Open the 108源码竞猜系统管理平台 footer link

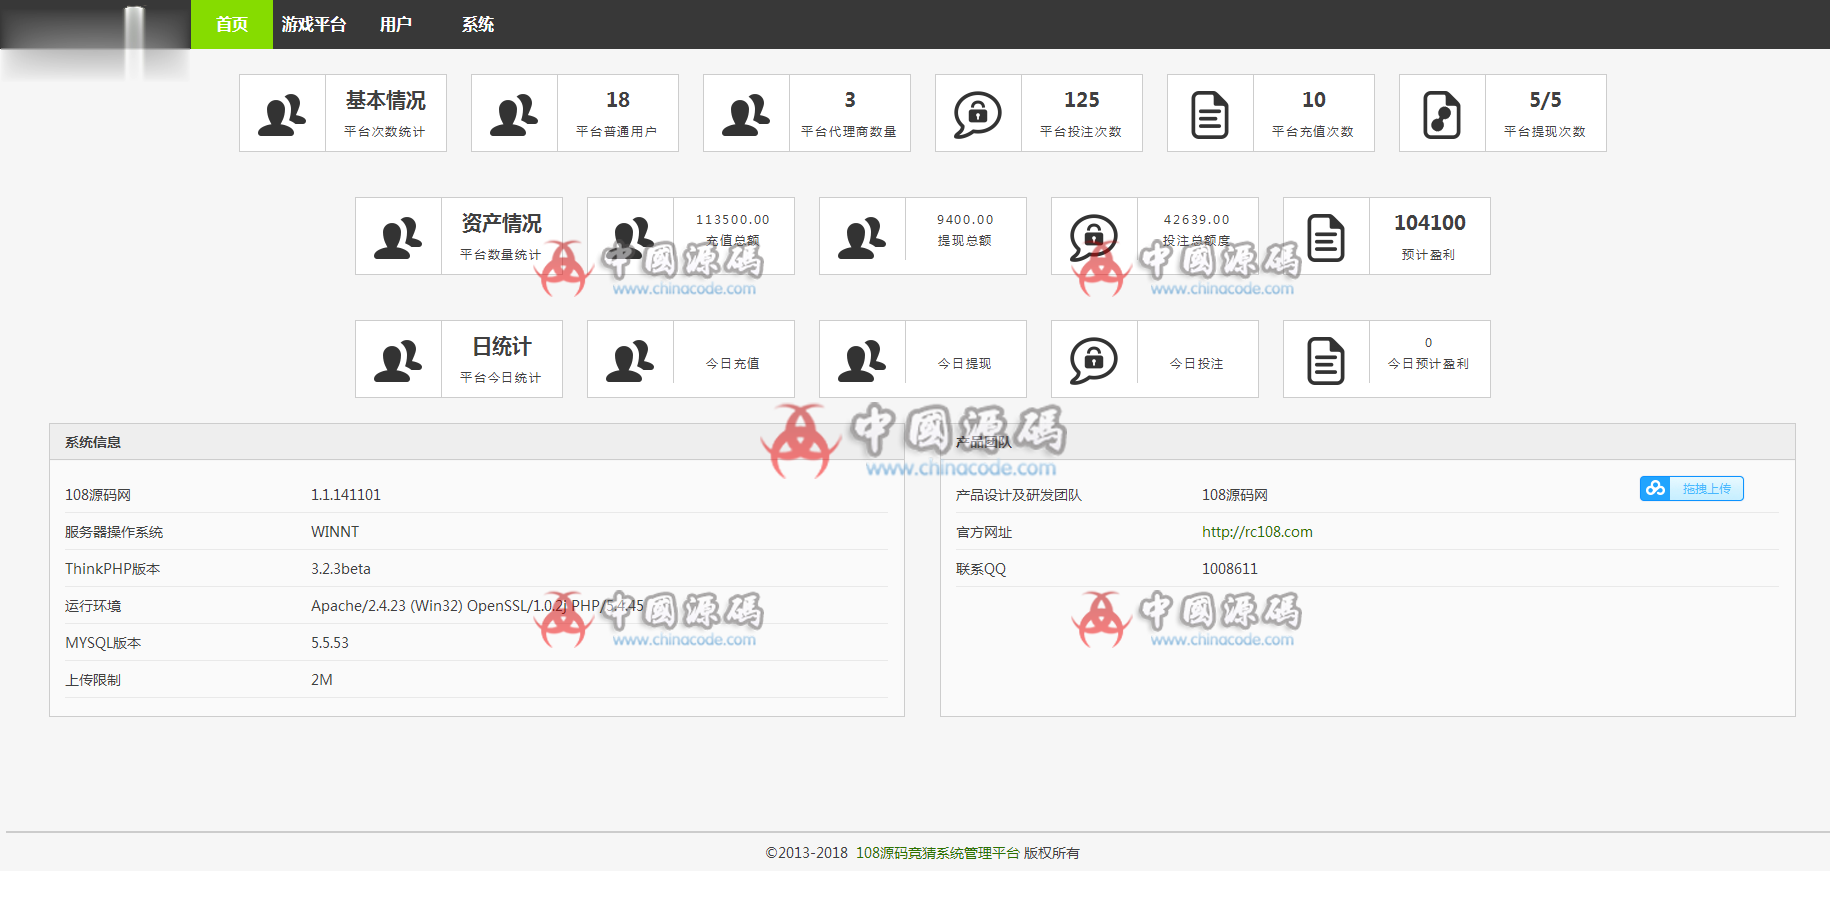(x=938, y=853)
